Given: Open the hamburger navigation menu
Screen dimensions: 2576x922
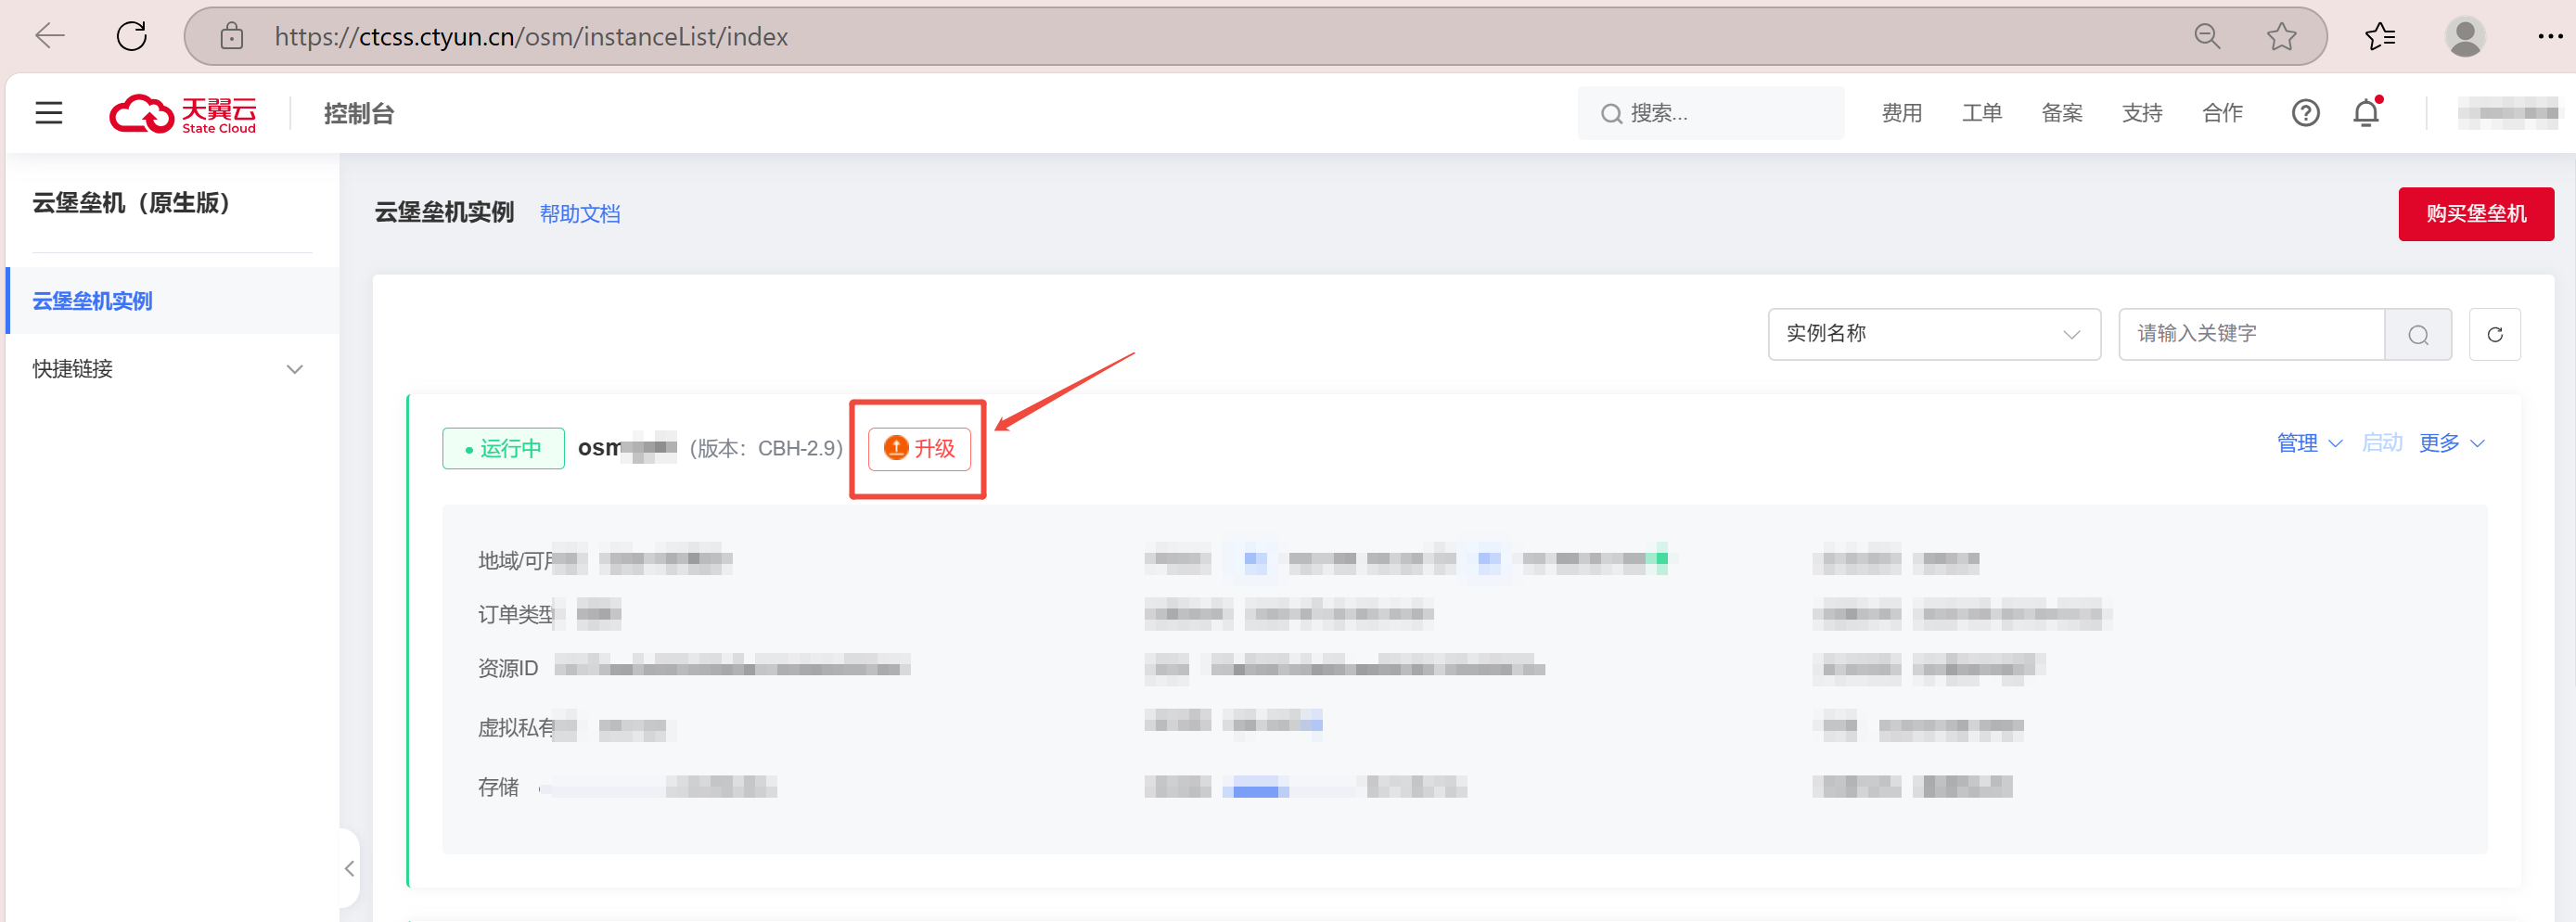Looking at the screenshot, I should click(x=49, y=113).
